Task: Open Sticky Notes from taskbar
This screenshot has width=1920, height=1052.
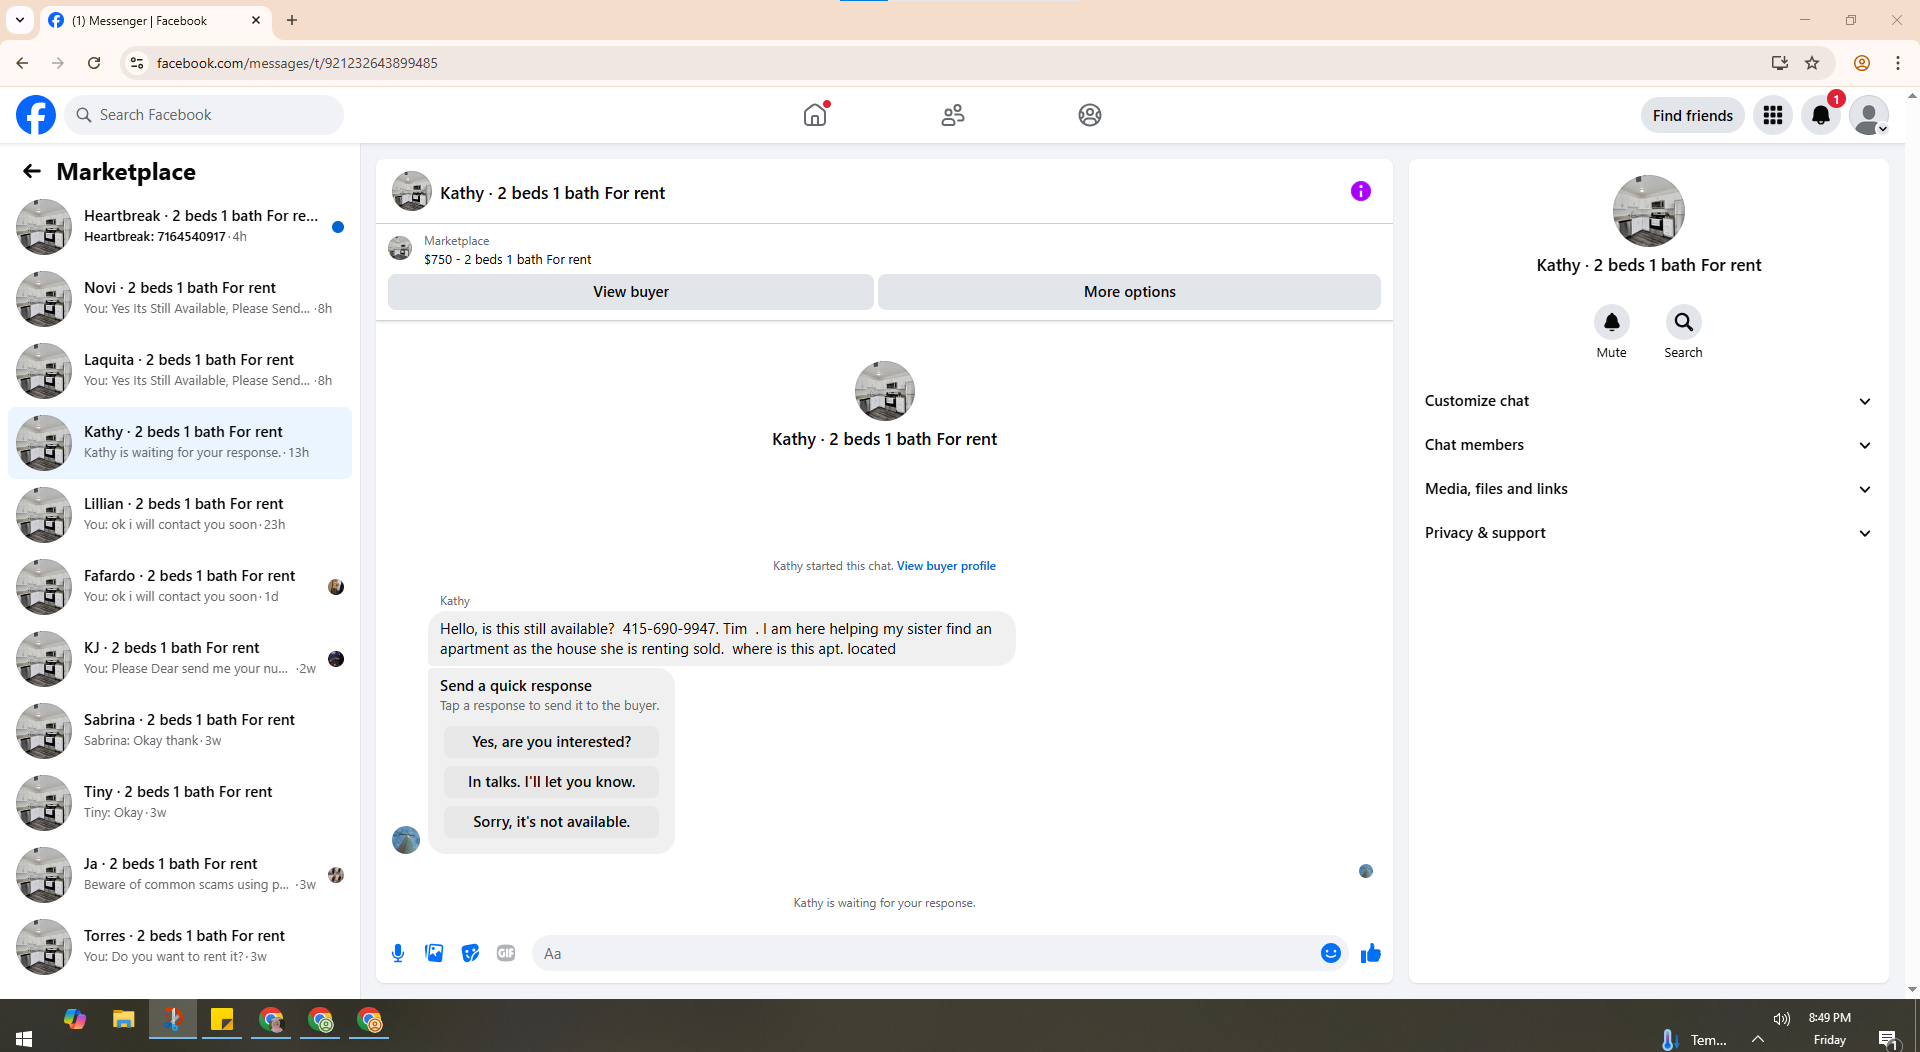Action: tap(222, 1020)
